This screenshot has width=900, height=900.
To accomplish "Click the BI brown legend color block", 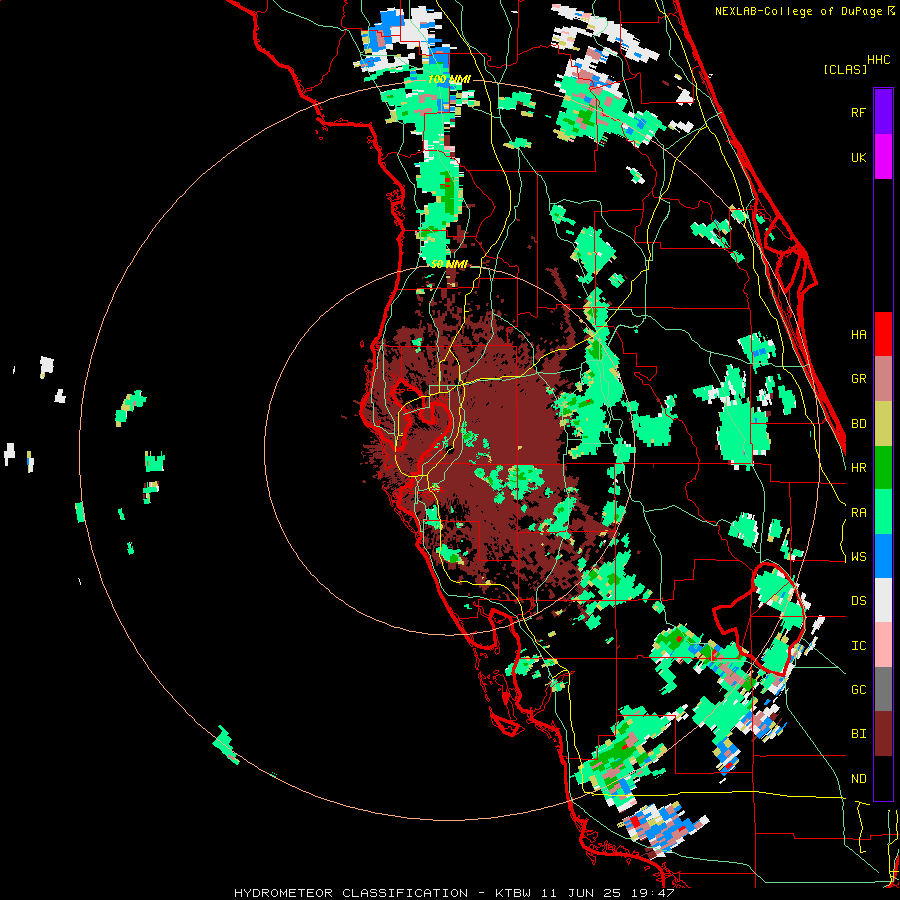I will 883,734.
